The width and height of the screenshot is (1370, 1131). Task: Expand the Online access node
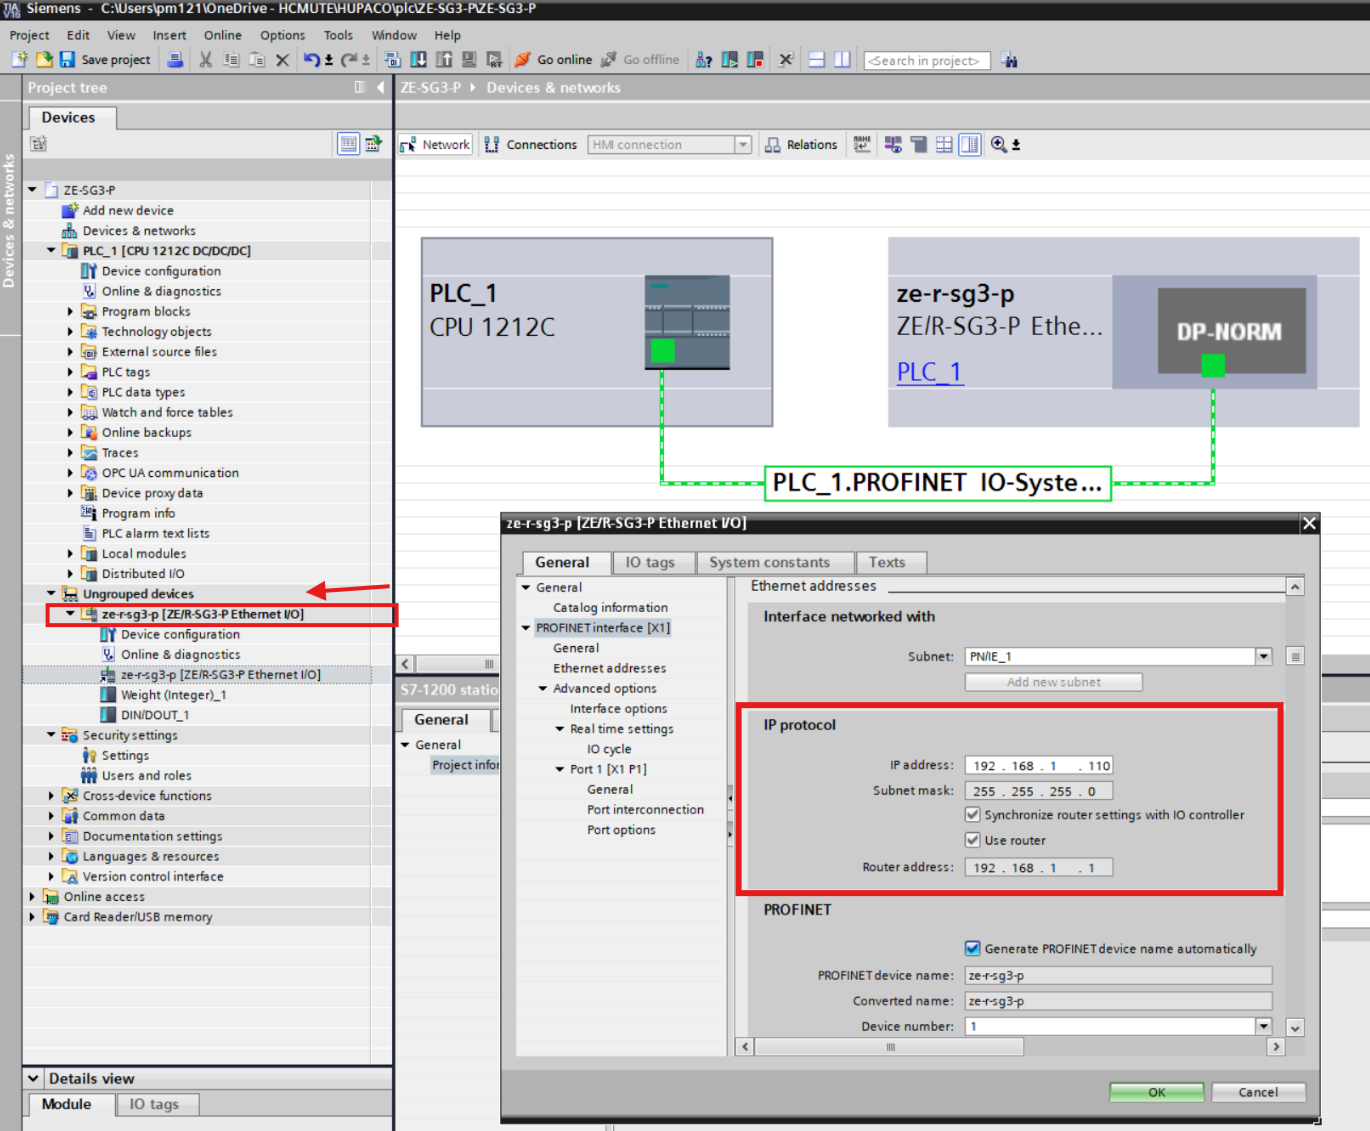tap(32, 897)
